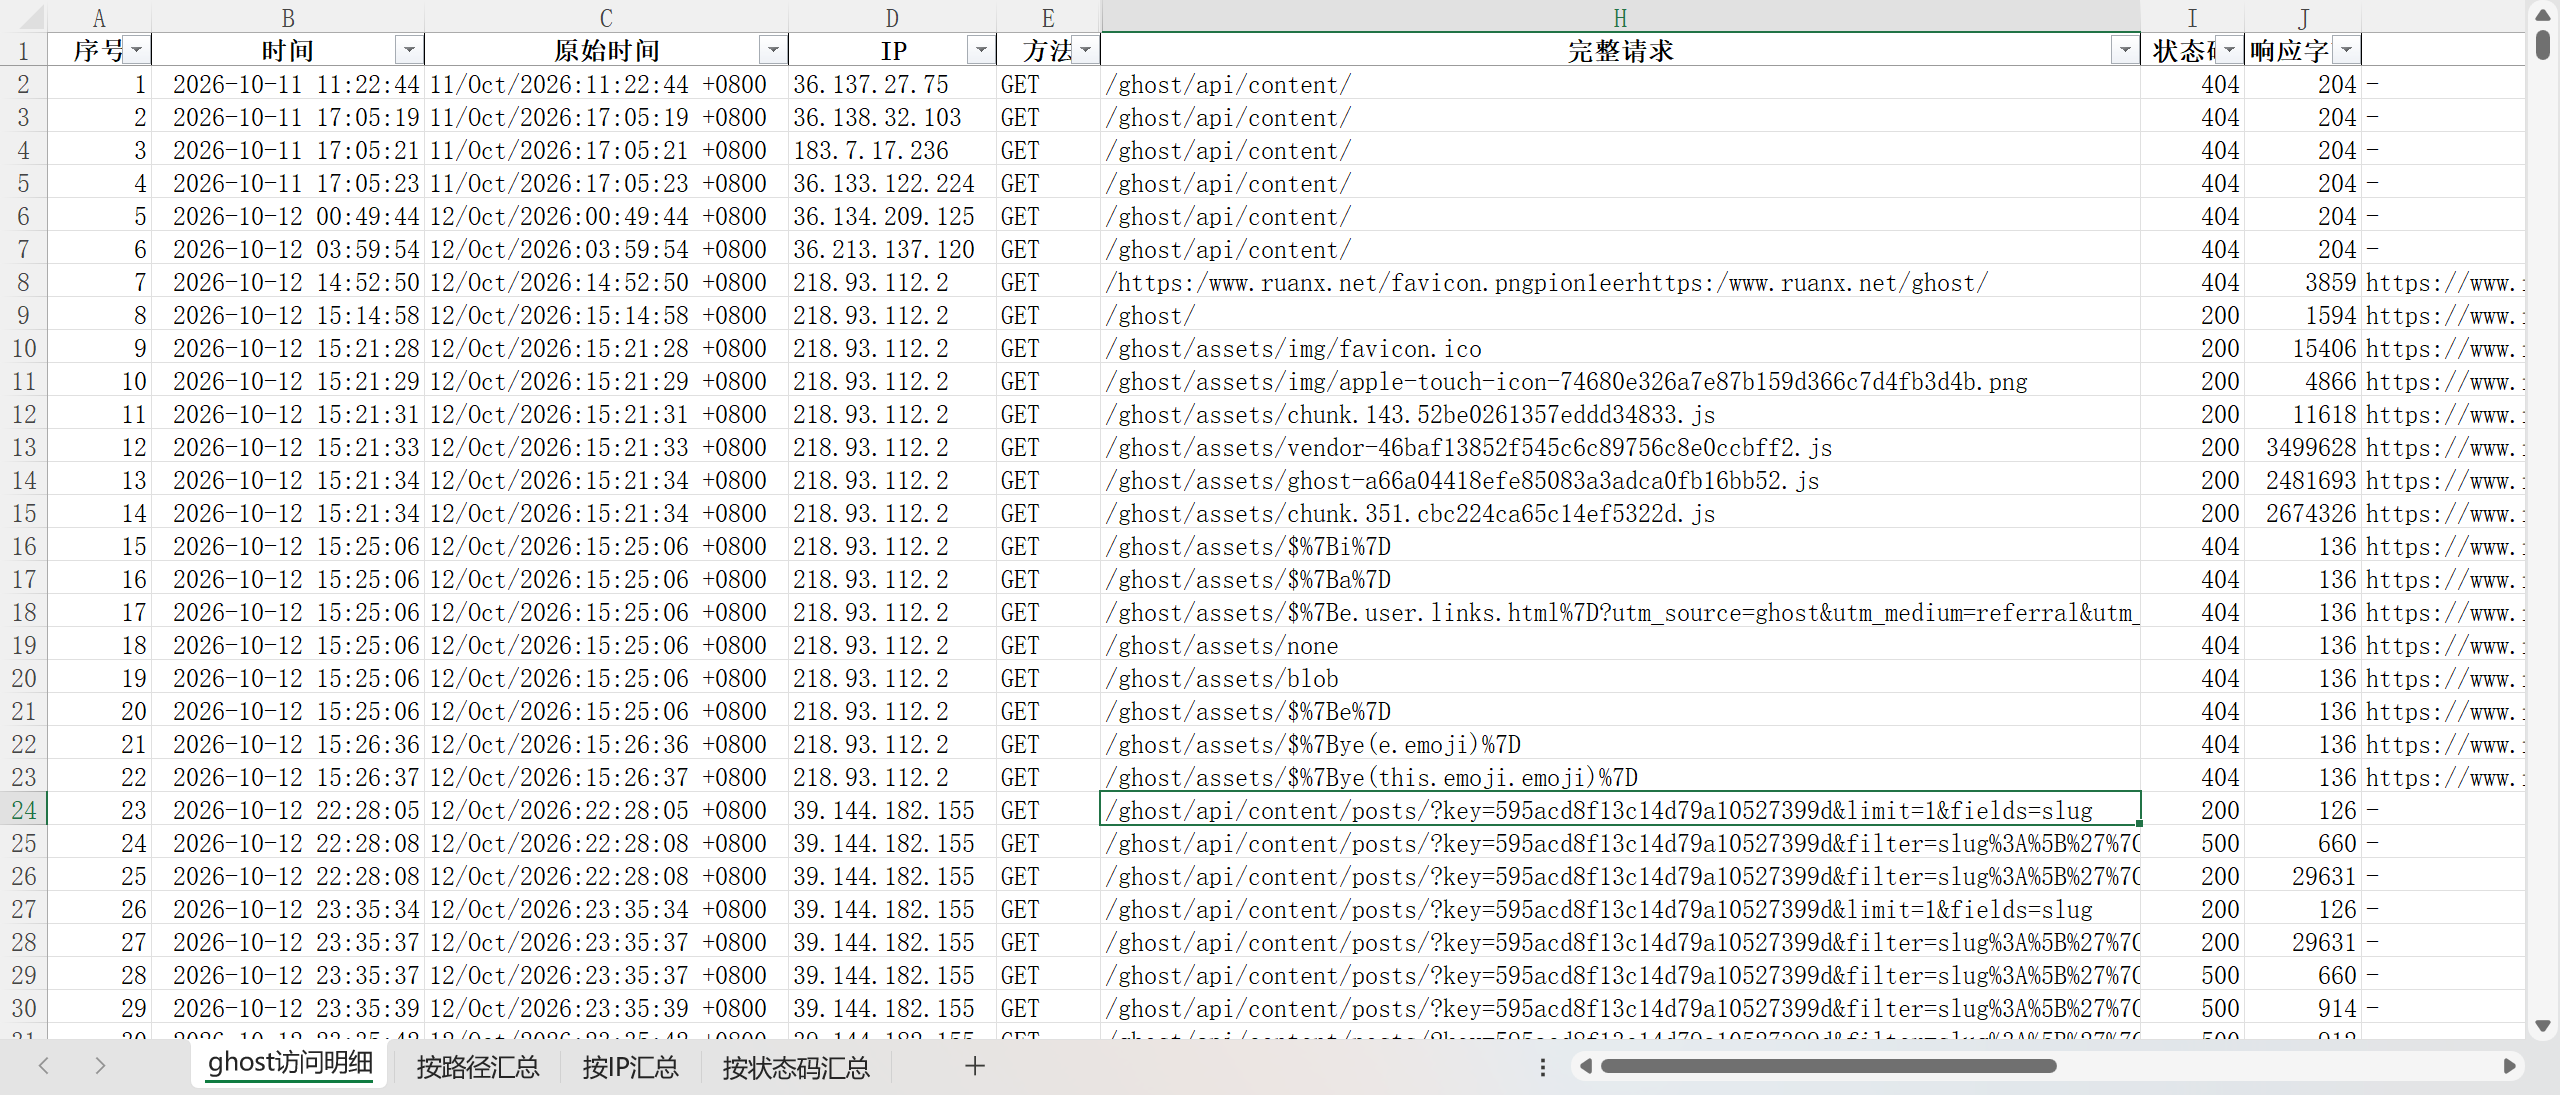
Task: Add a new sheet with plus icon
Action: (x=975, y=1066)
